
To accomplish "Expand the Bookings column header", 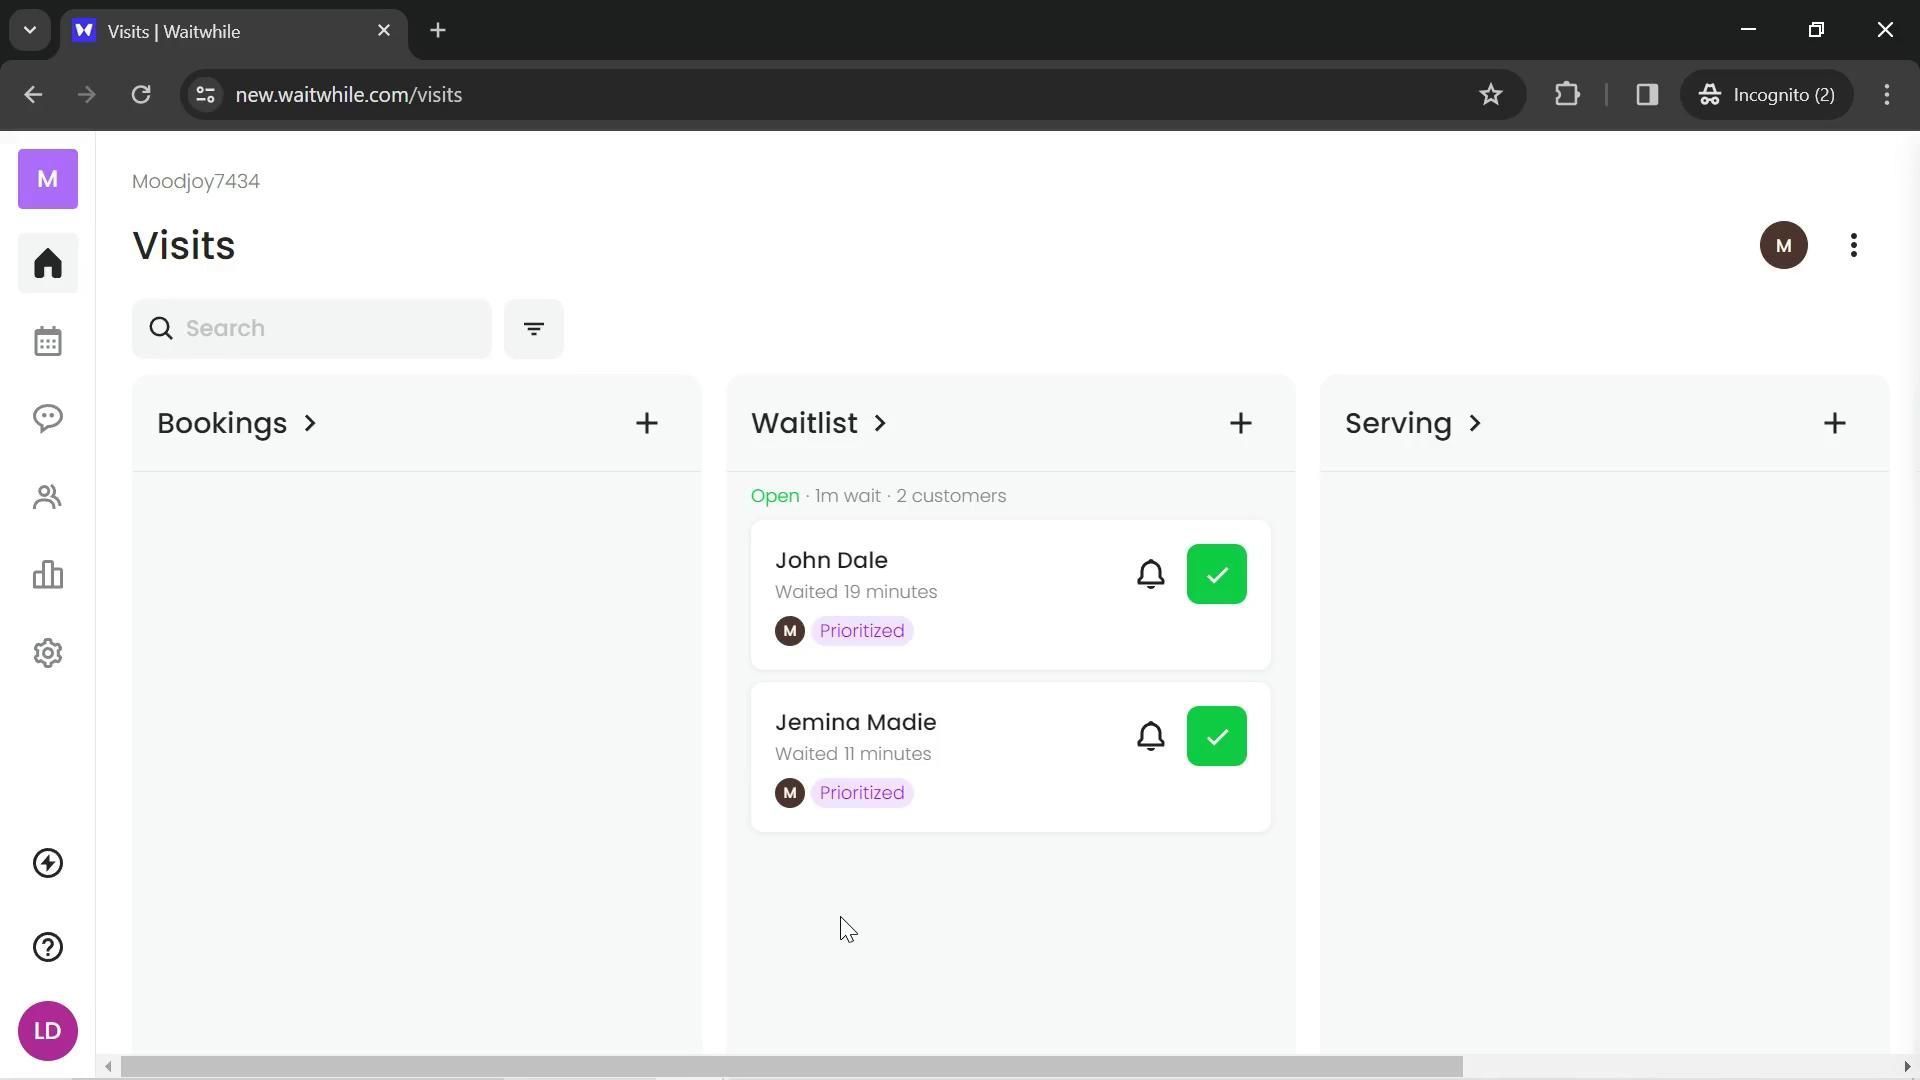I will coord(237,423).
